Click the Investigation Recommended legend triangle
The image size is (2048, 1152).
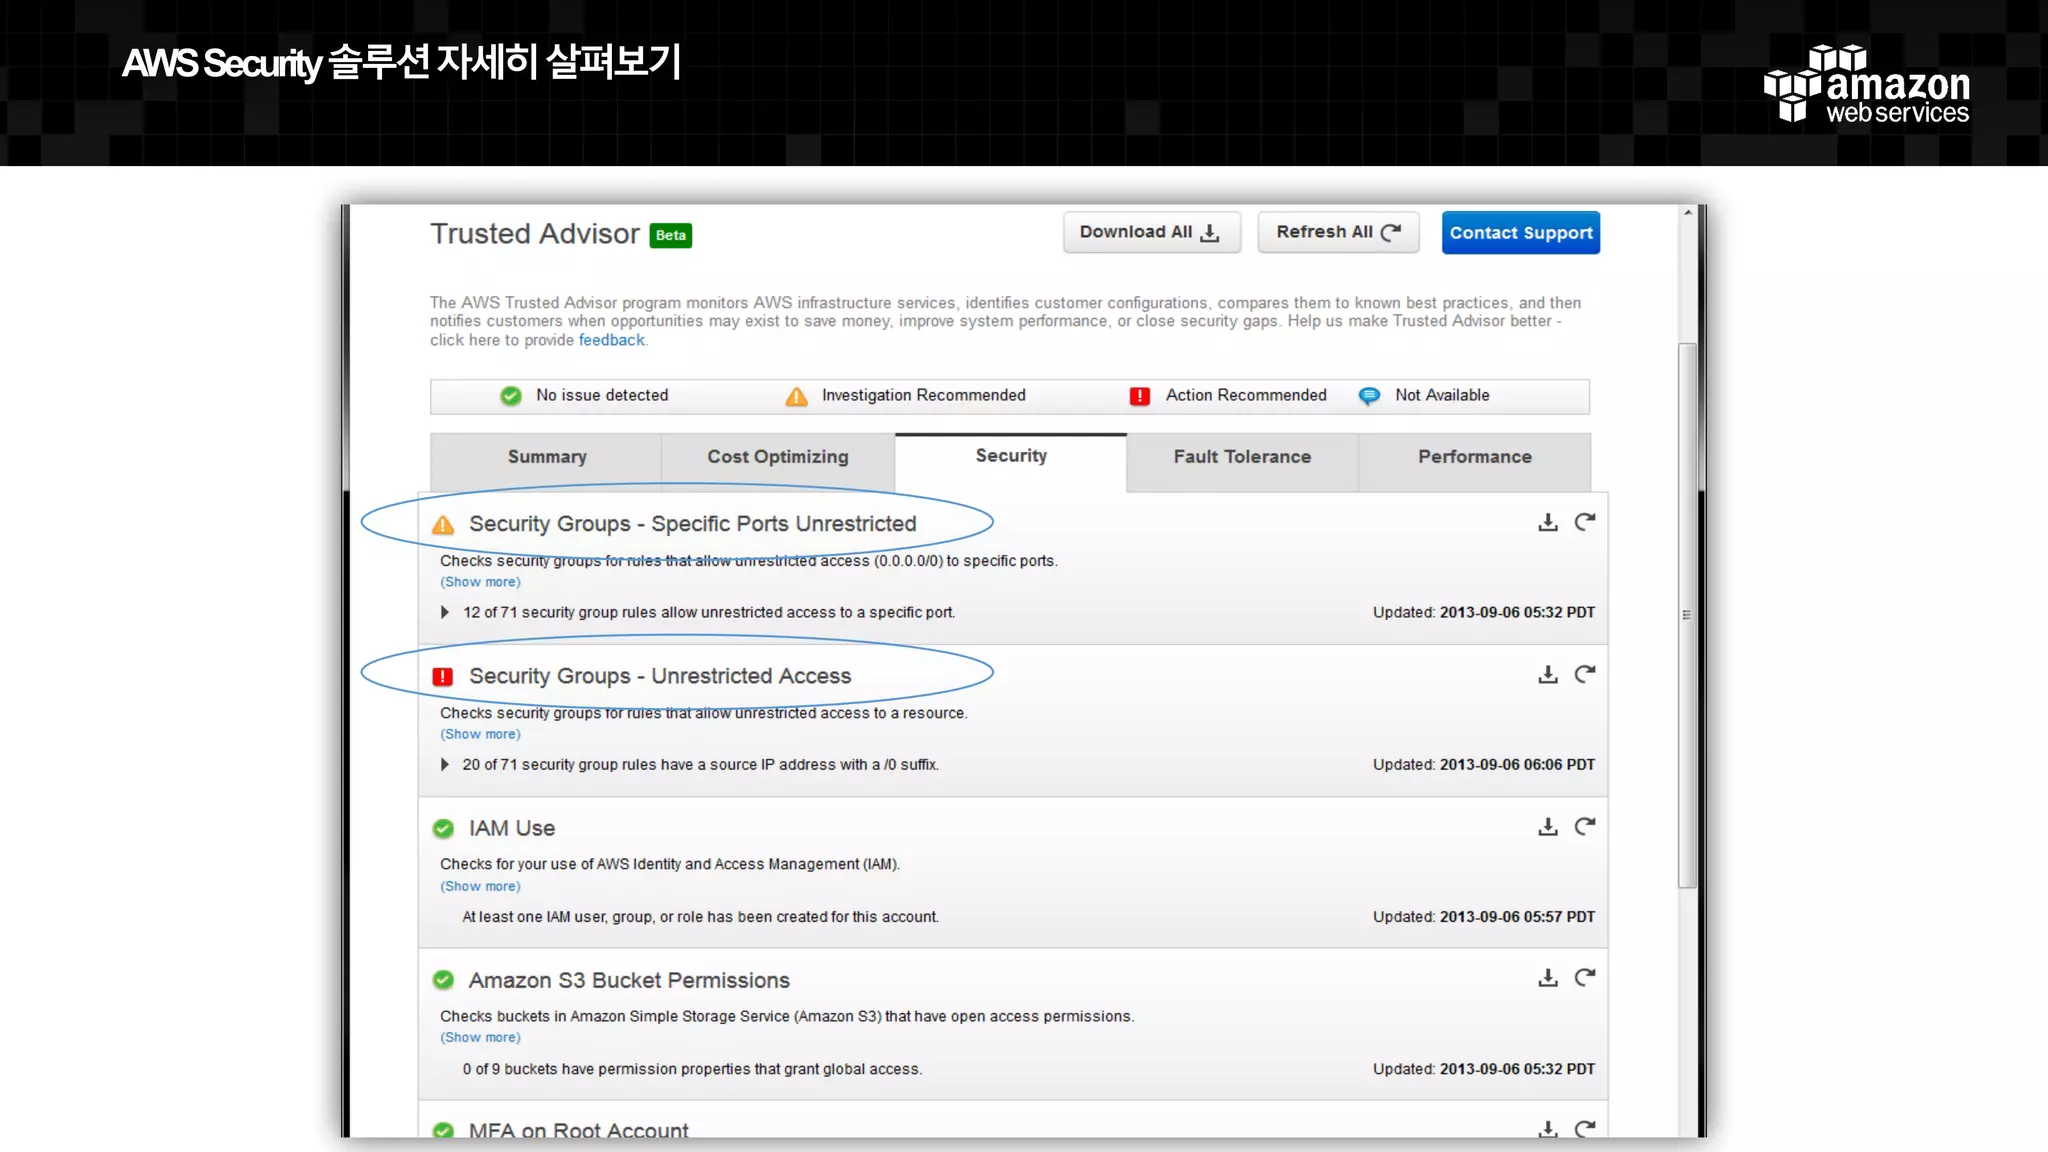[796, 397]
